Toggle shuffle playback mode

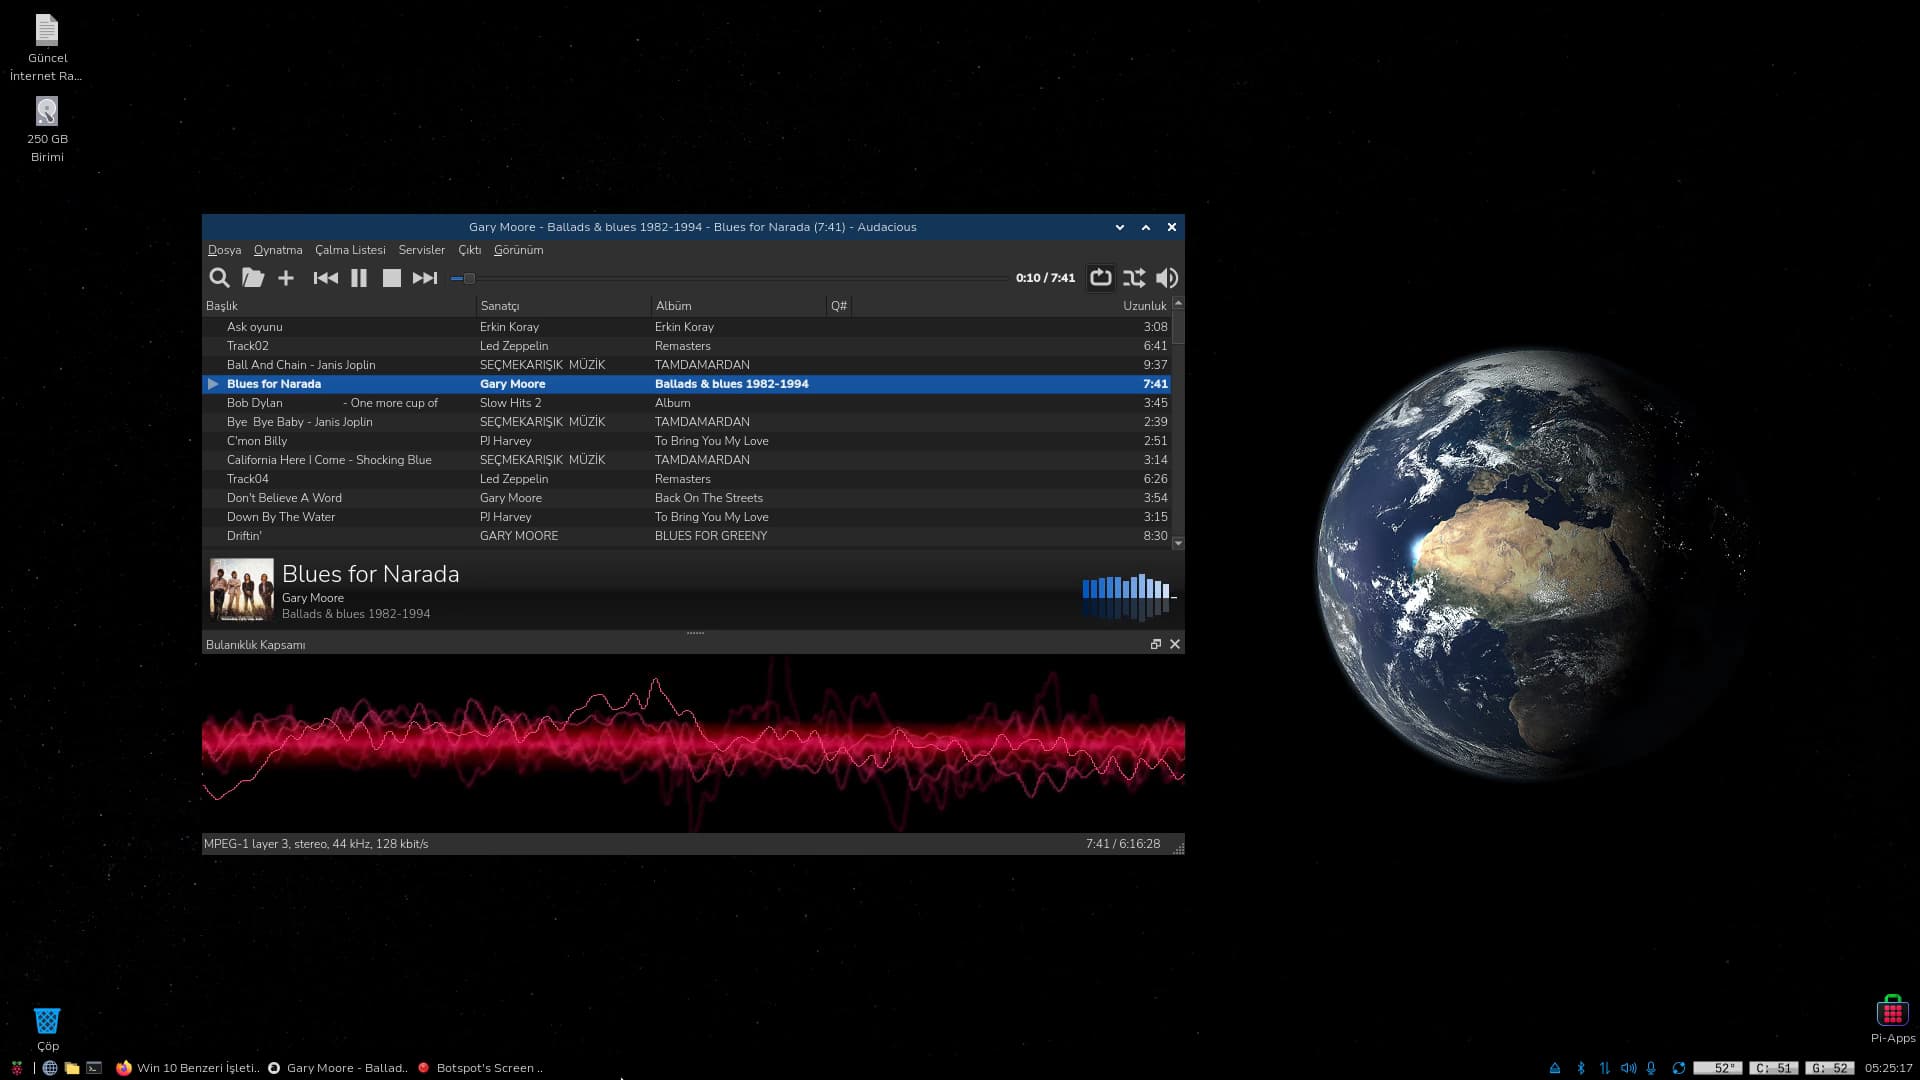pyautogui.click(x=1134, y=278)
